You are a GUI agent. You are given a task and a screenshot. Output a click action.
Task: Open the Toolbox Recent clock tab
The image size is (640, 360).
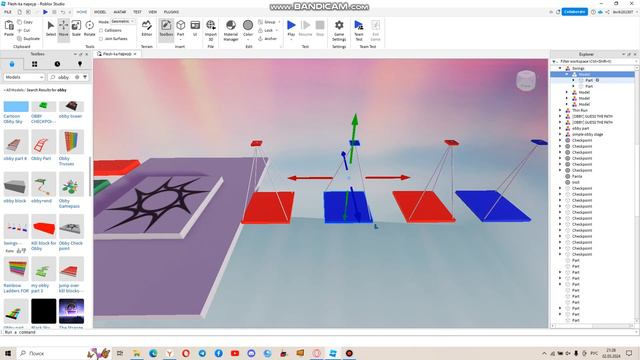click(x=57, y=64)
